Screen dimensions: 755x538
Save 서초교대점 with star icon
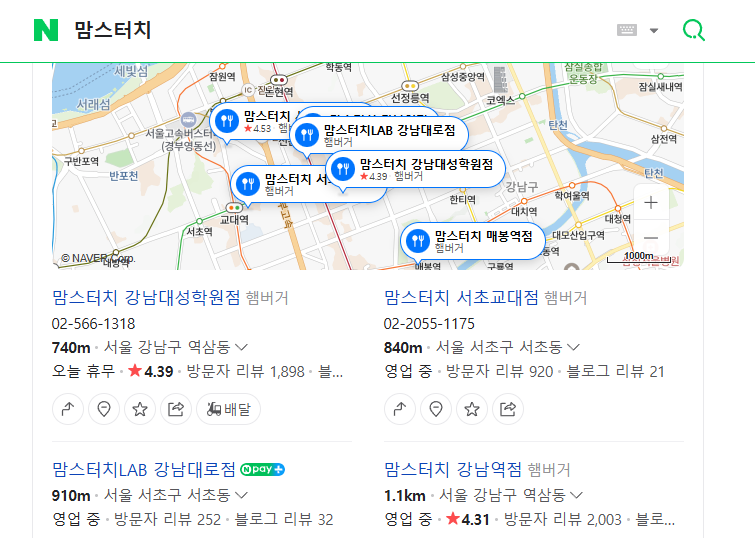tap(472, 409)
